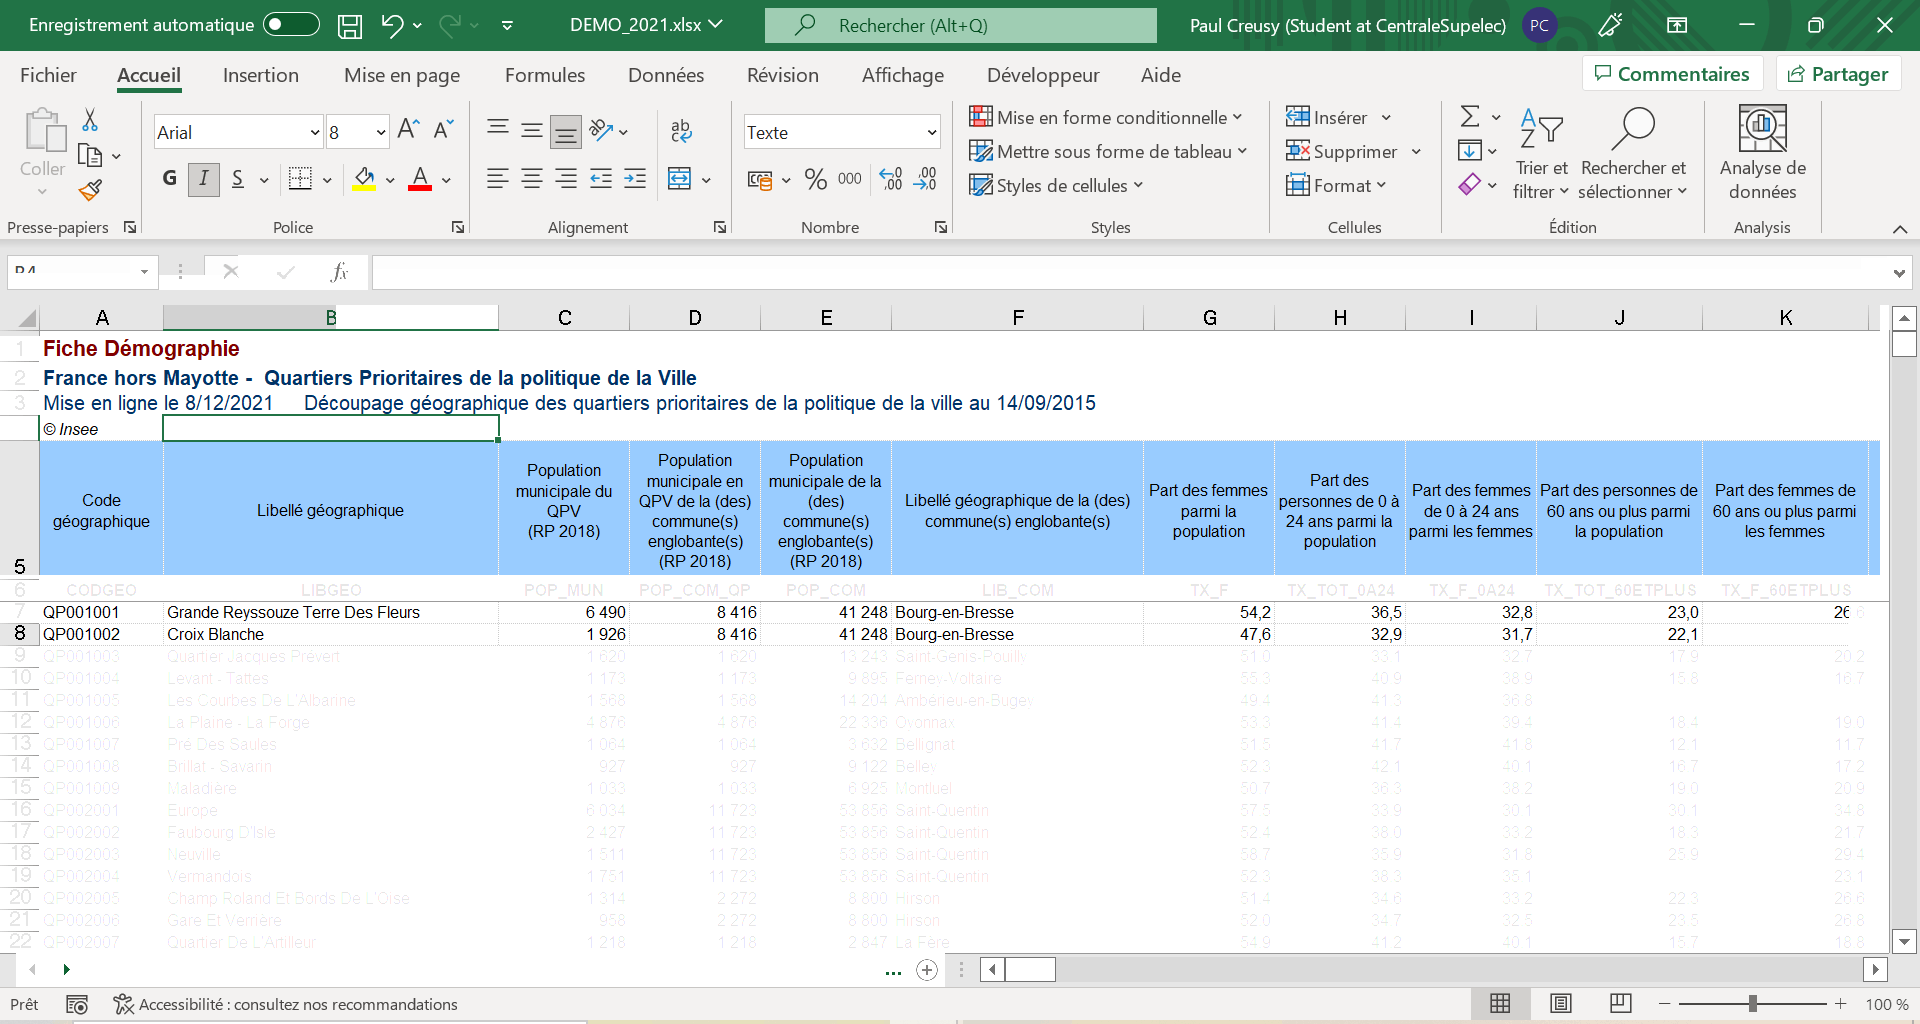
Task: Click the insert function fx icon
Action: tap(339, 272)
